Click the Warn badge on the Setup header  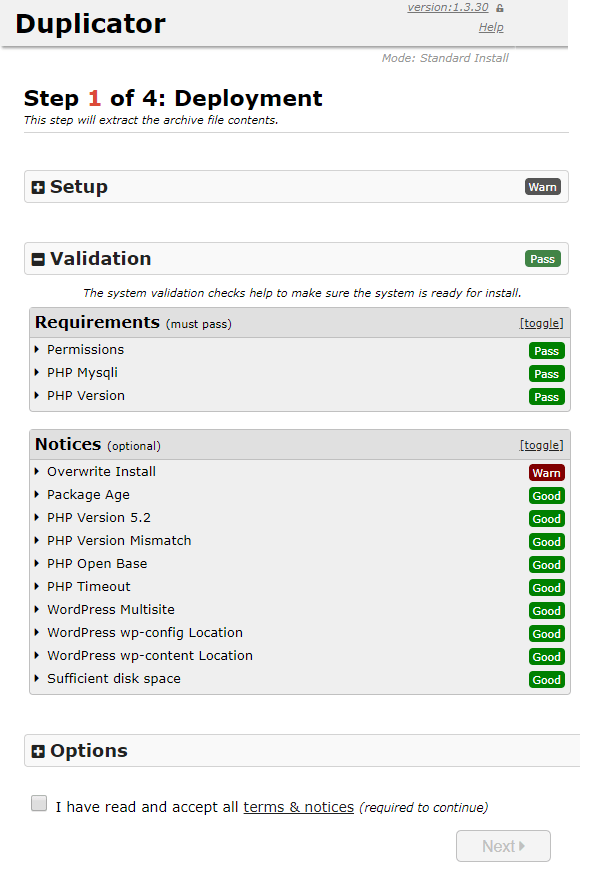542,186
